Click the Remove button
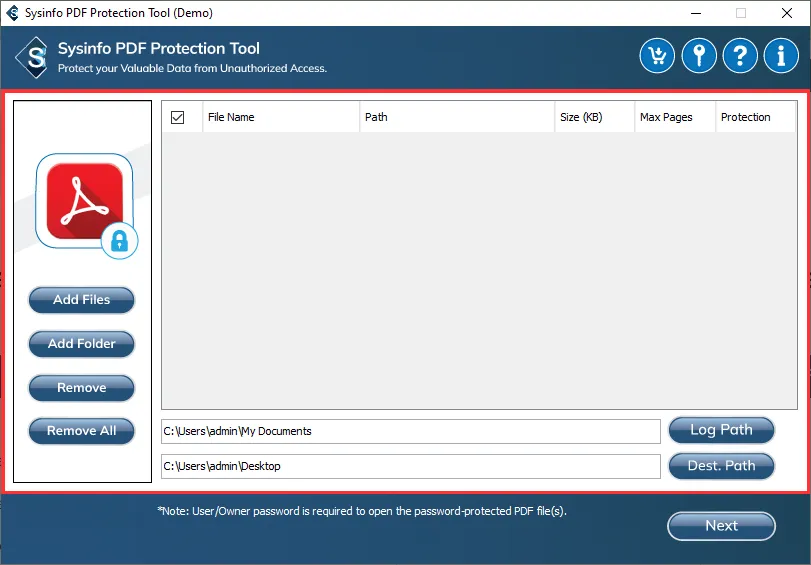 click(82, 388)
